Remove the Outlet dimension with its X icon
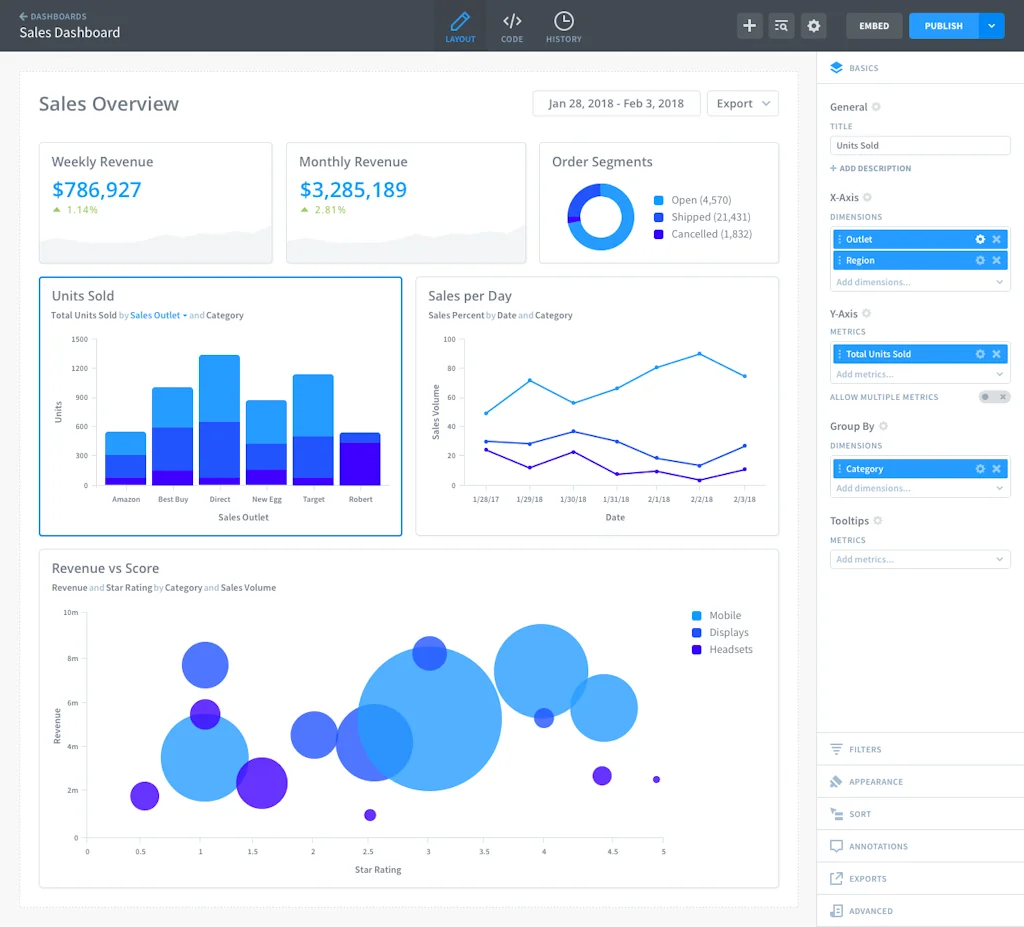 tap(996, 240)
